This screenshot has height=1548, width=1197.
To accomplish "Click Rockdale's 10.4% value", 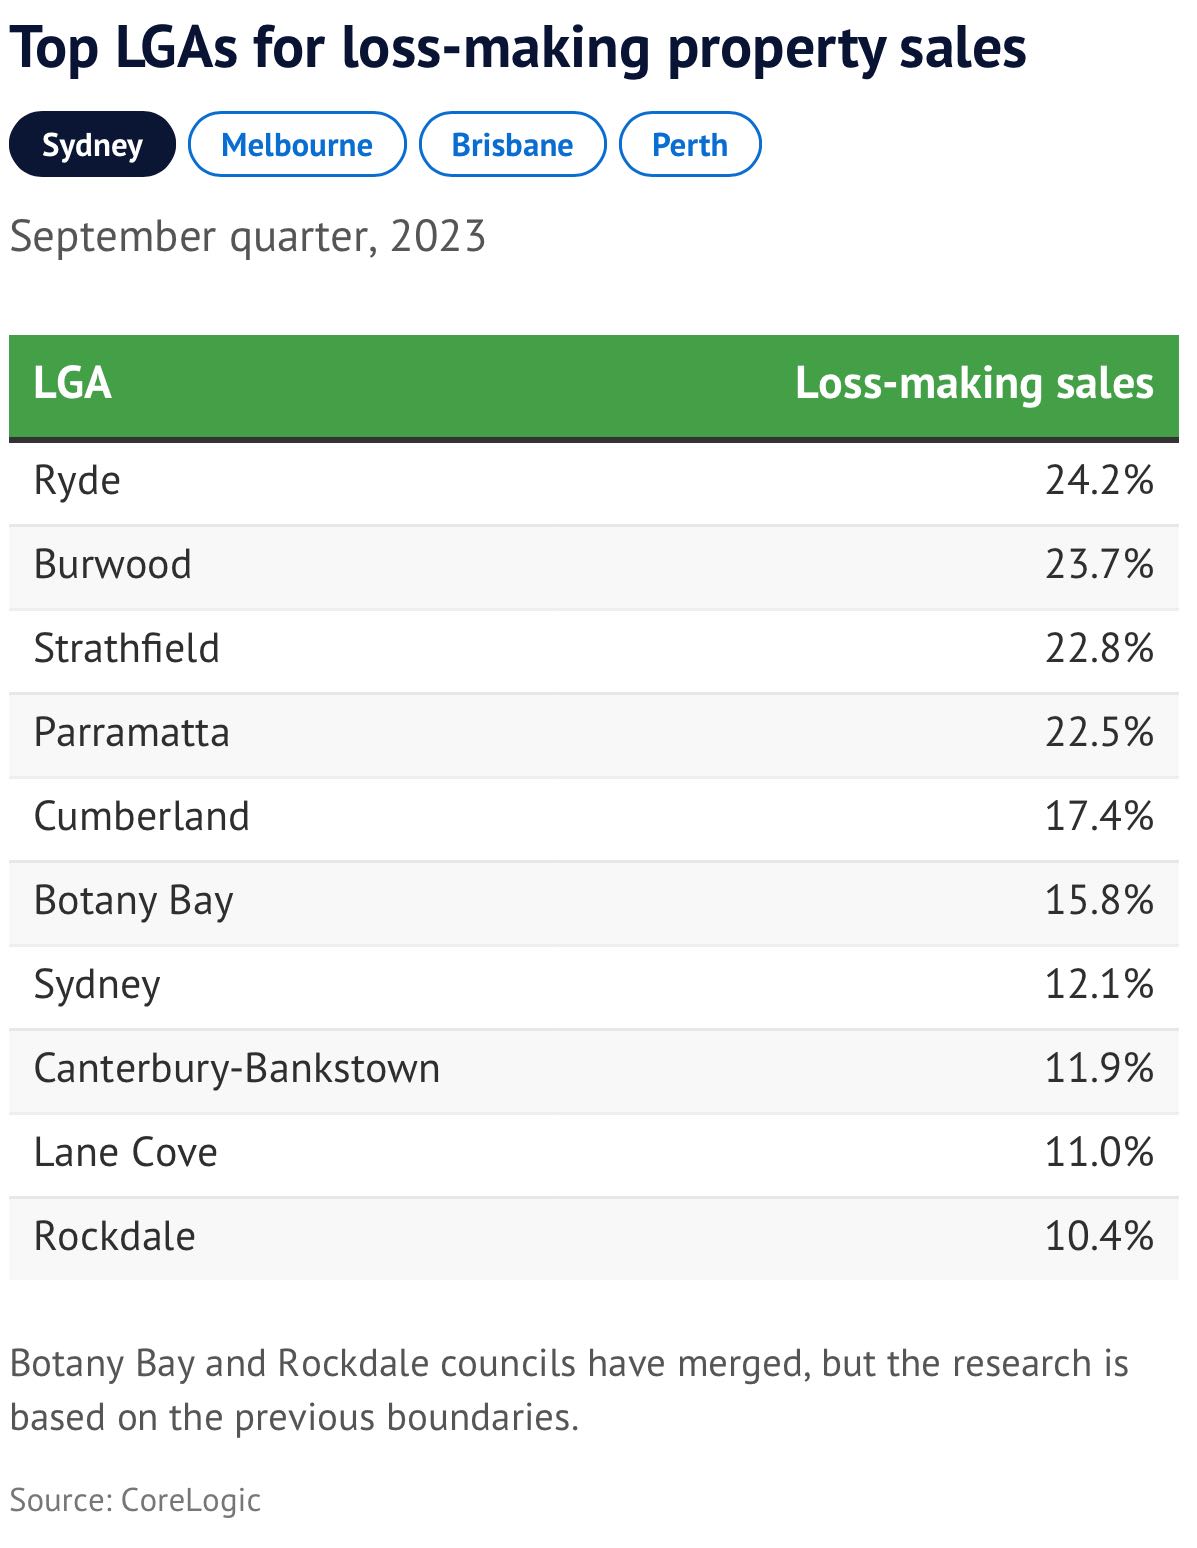I will coord(1098,1237).
